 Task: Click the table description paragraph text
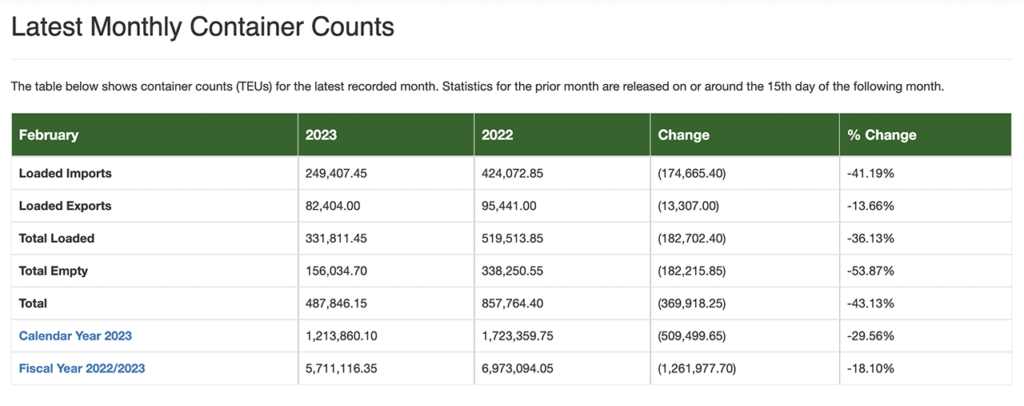point(477,86)
